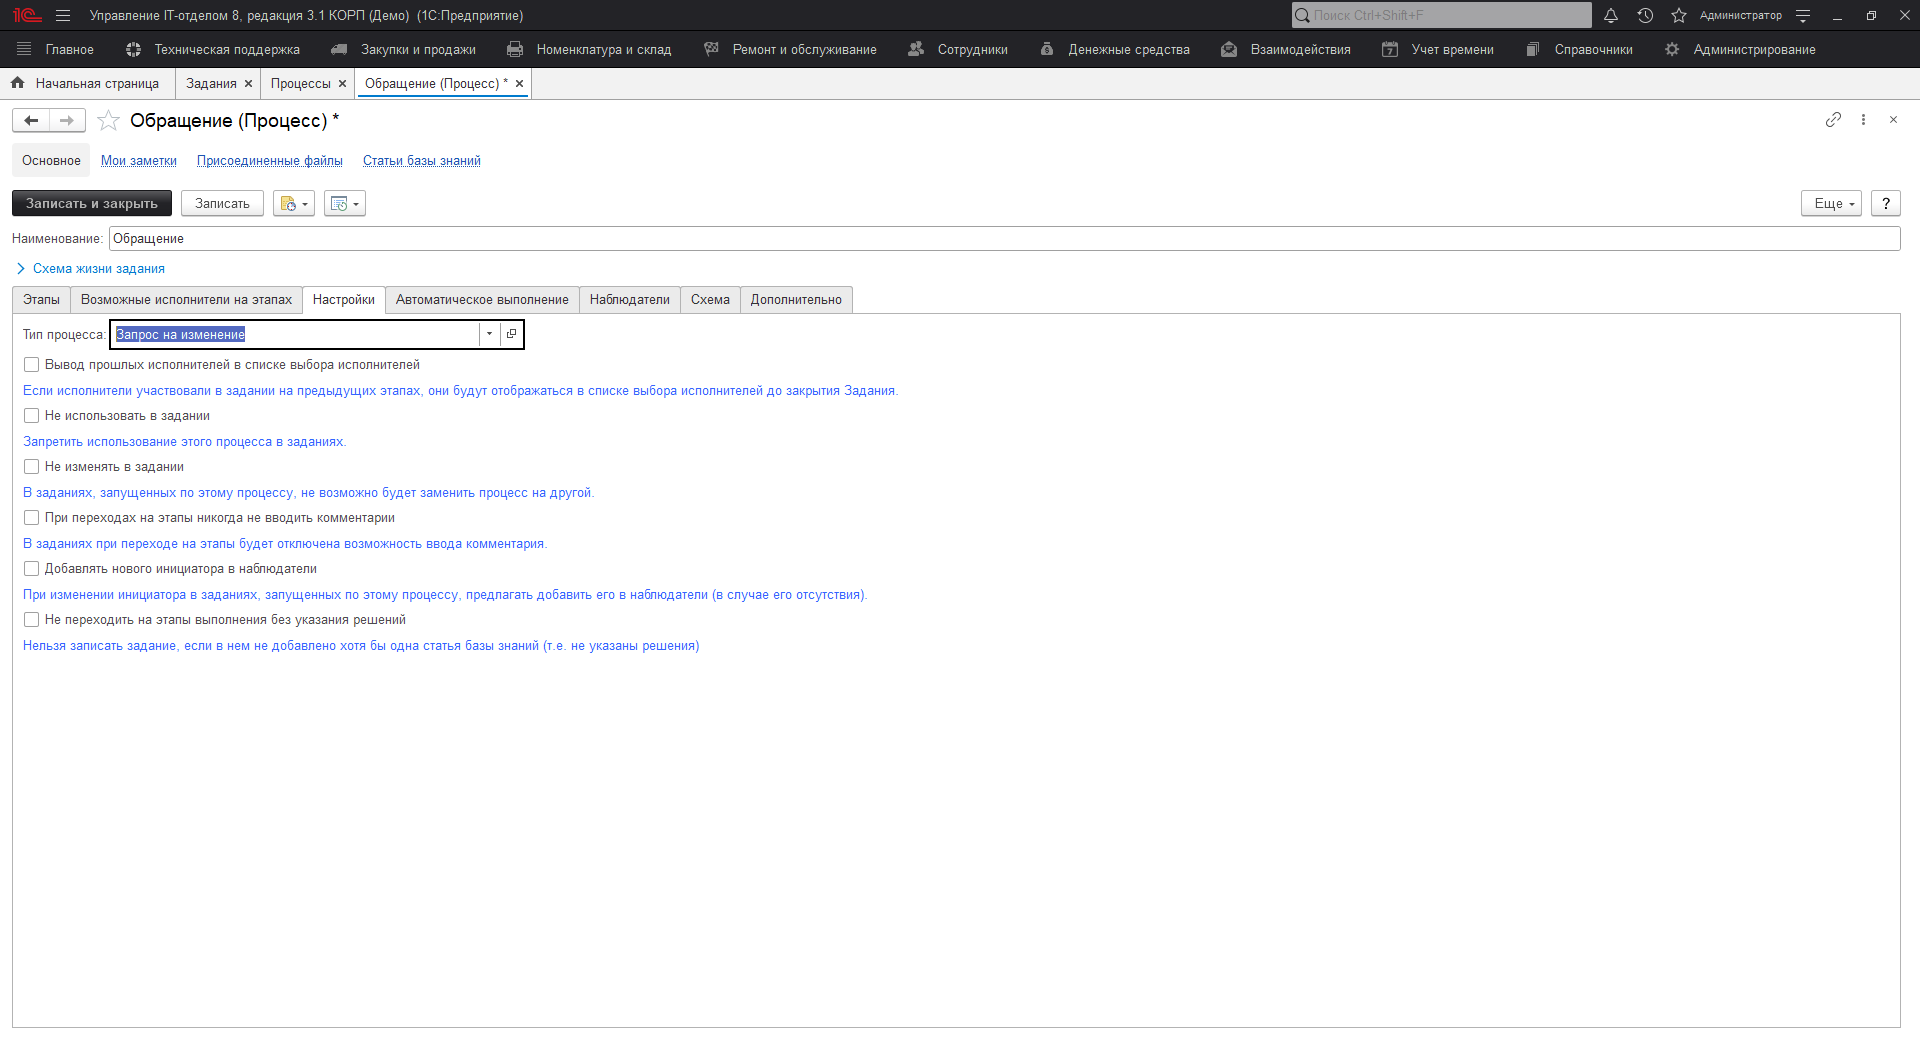1920x1040 pixels.
Task: Enable Не использовать в задании checkbox
Action: 31,415
